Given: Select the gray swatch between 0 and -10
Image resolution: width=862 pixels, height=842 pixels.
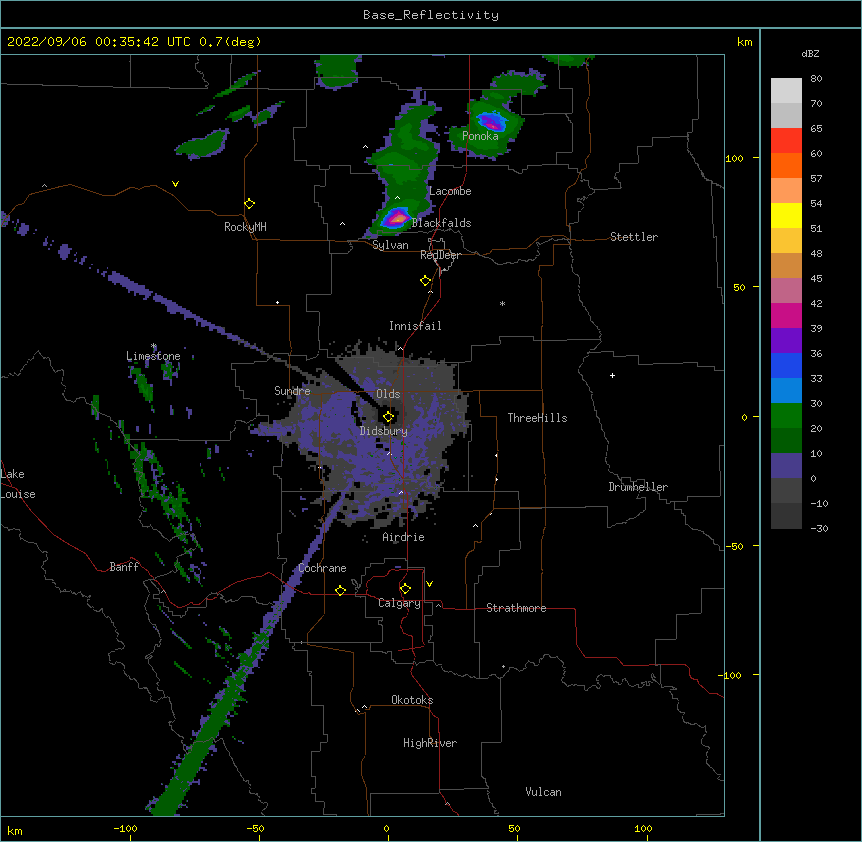Looking at the screenshot, I should [786, 490].
